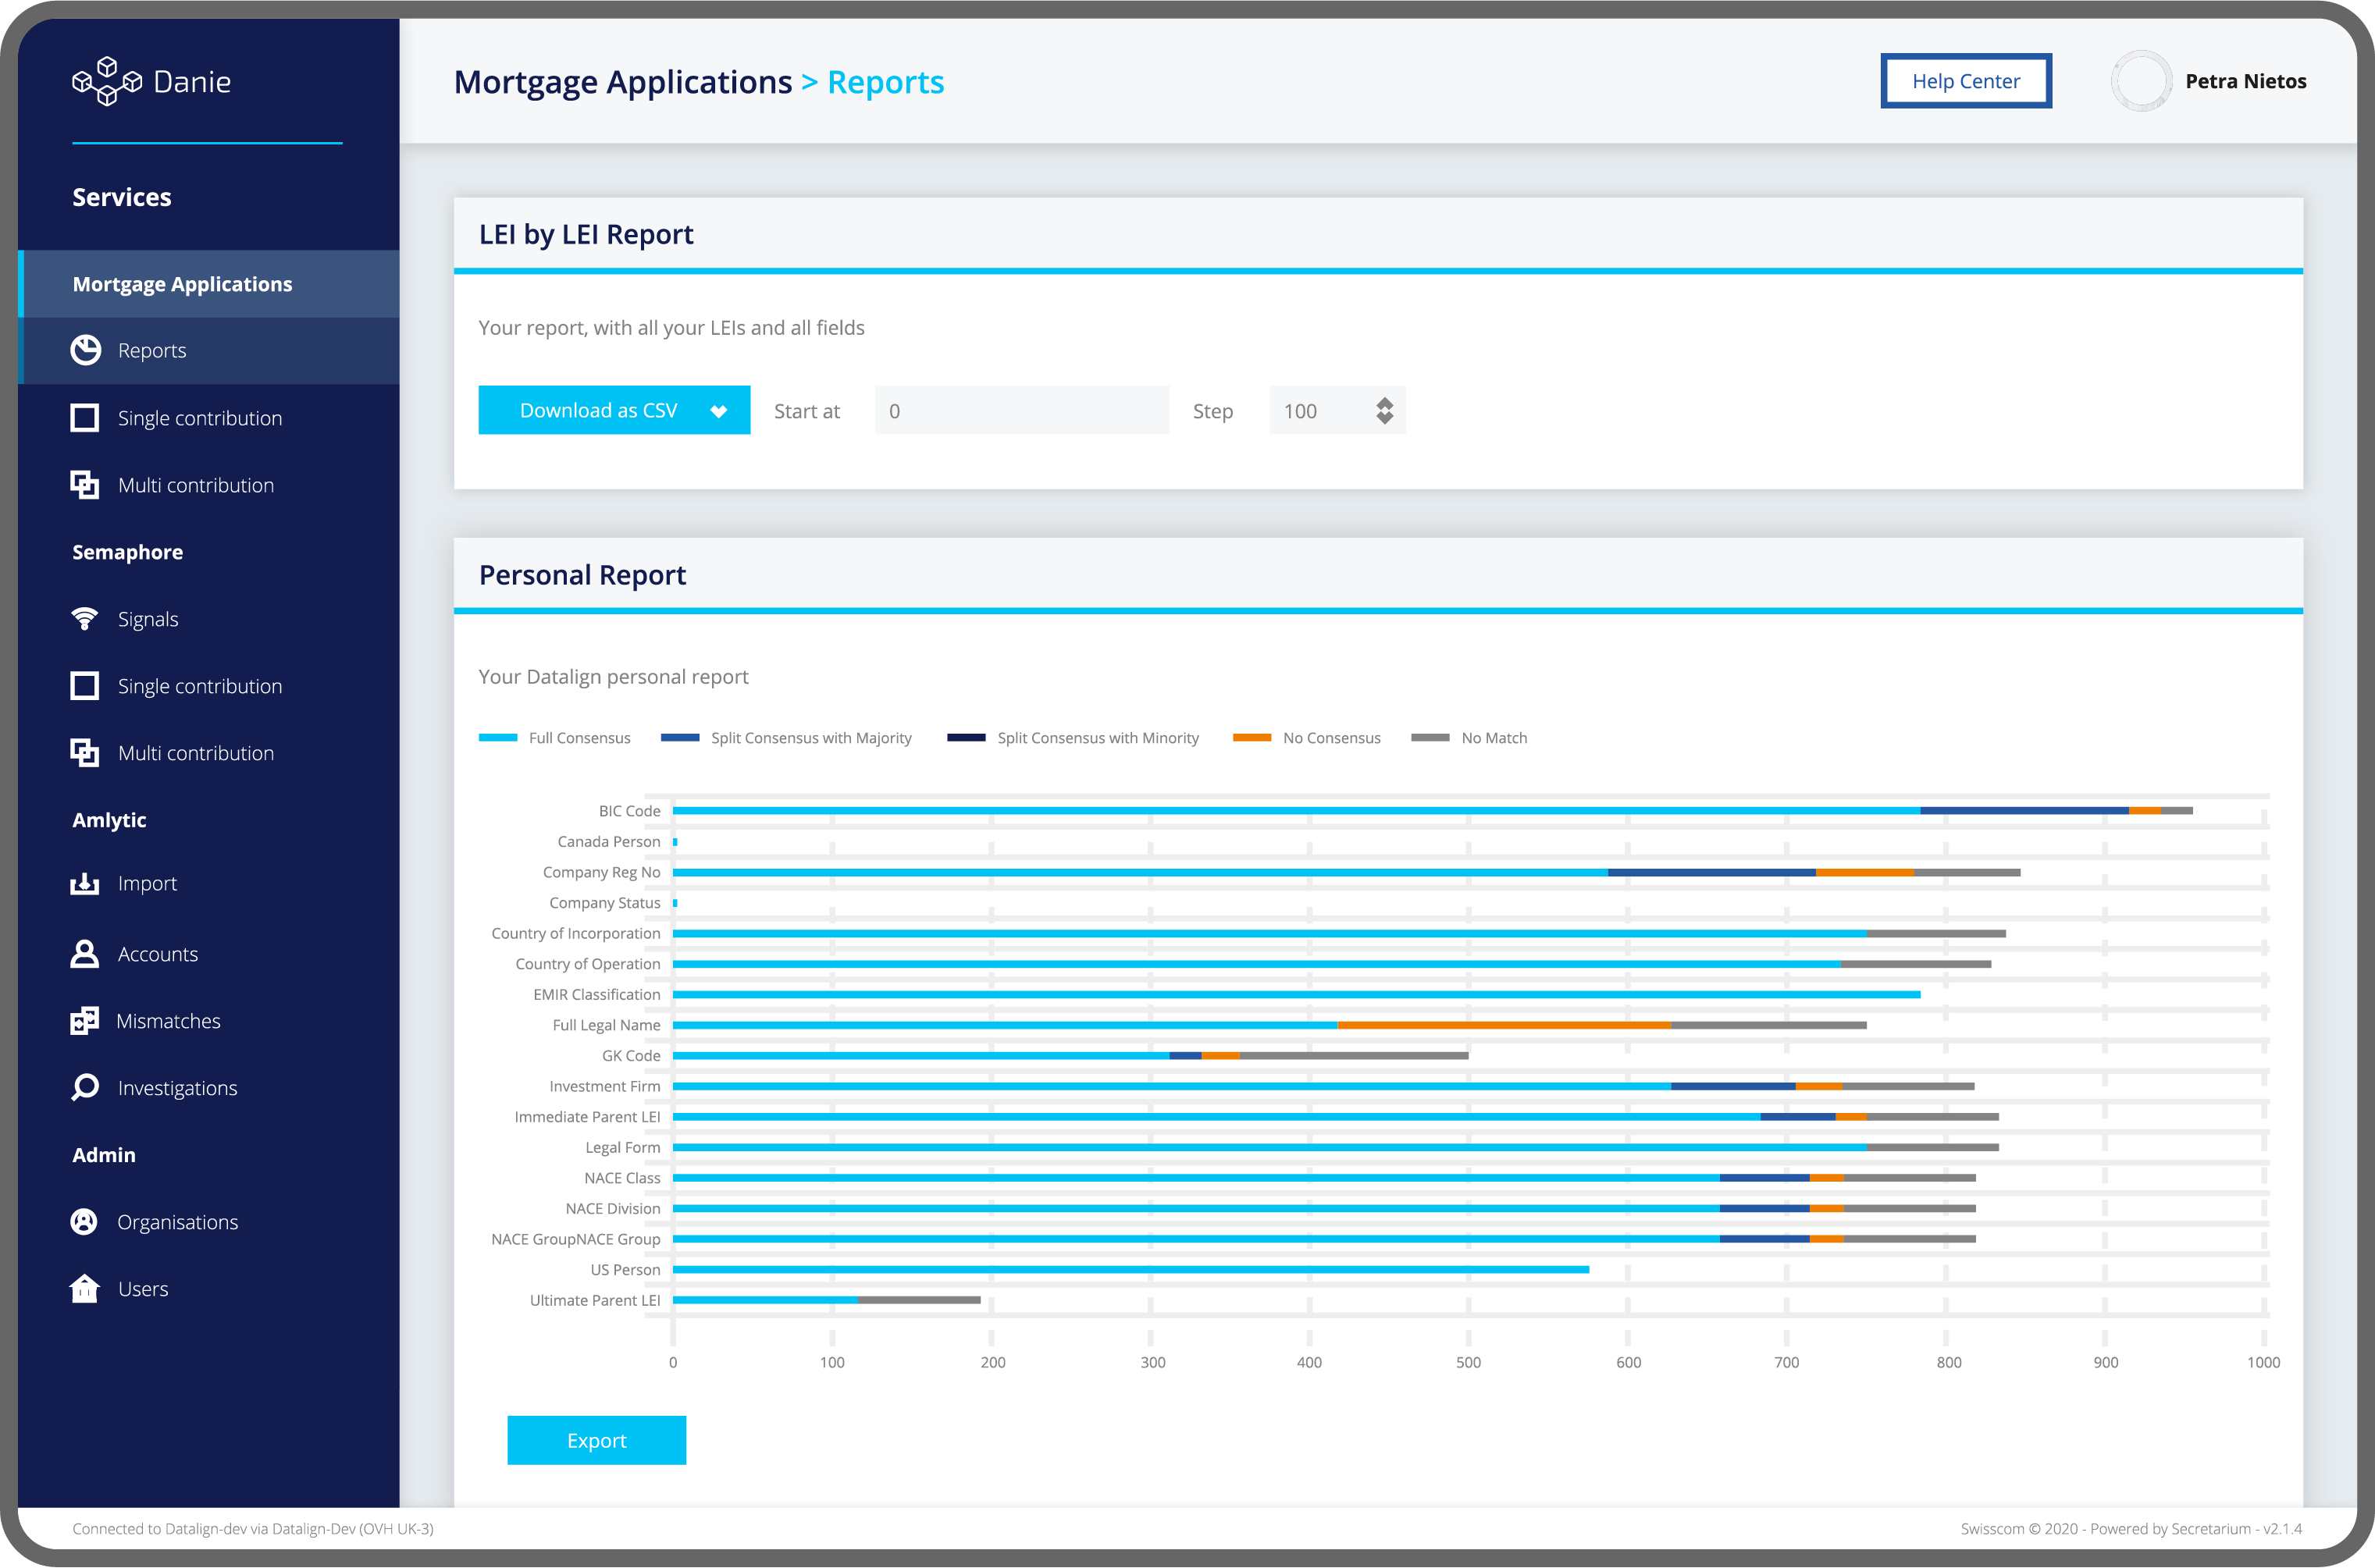Open Investigations in the sidebar

point(177,1088)
